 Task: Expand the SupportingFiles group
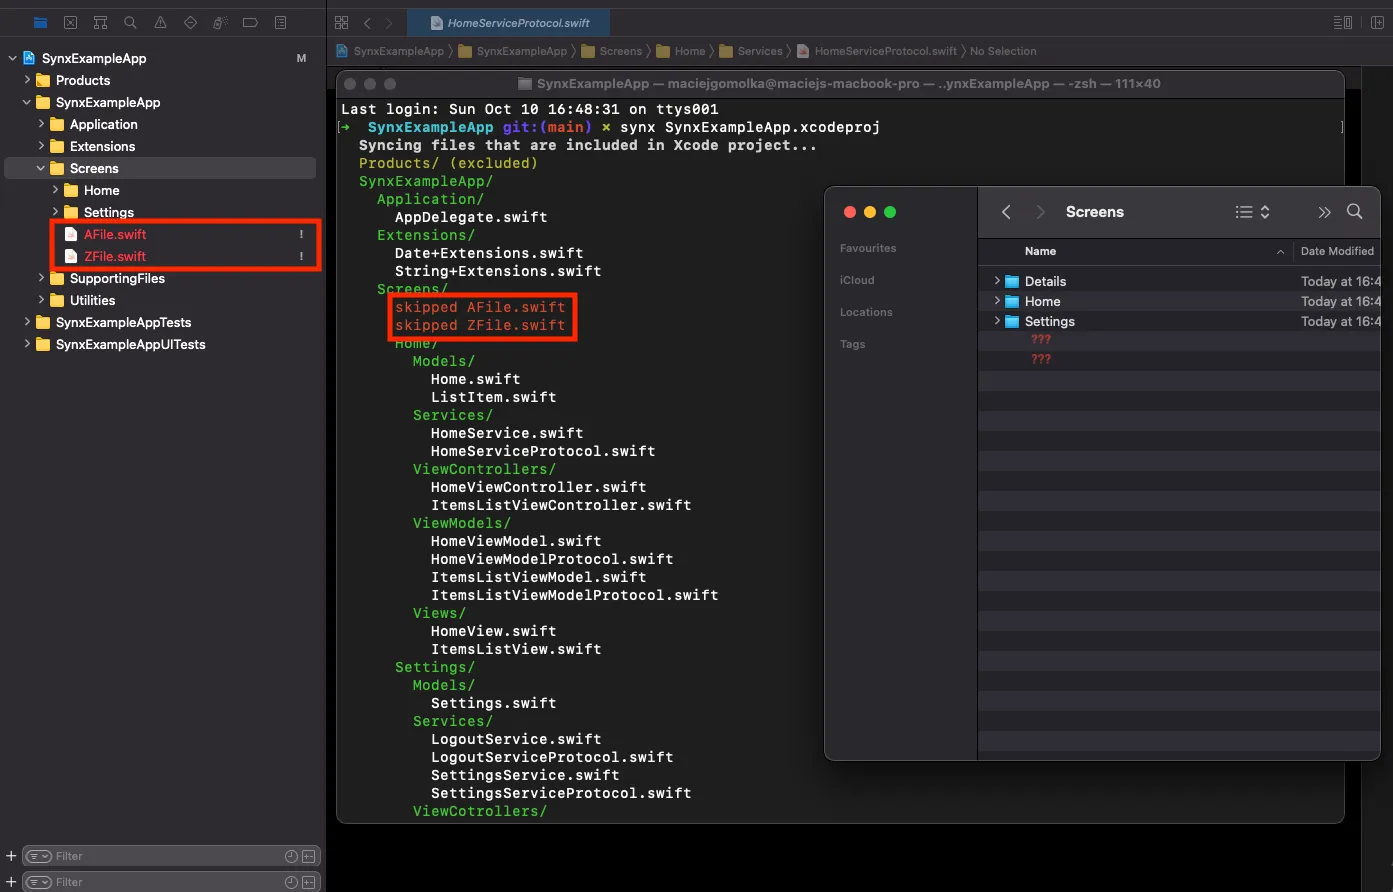coord(41,278)
